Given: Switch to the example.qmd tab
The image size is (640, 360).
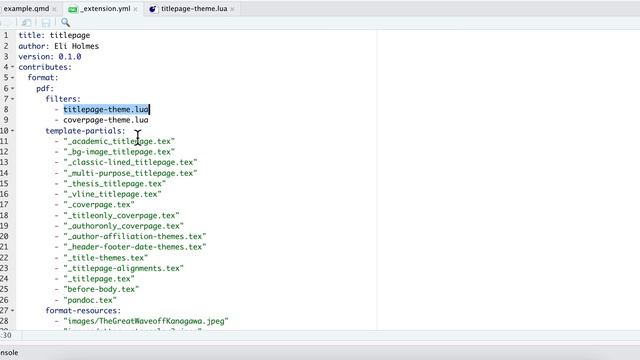Looking at the screenshot, I should [x=26, y=9].
